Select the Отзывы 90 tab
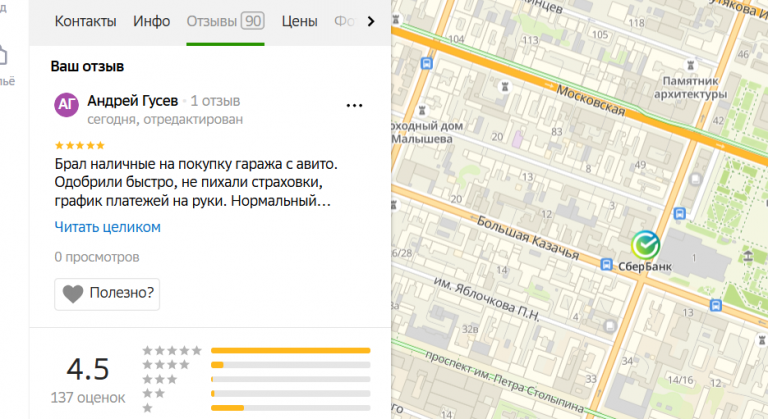This screenshot has width=768, height=419. 225,21
